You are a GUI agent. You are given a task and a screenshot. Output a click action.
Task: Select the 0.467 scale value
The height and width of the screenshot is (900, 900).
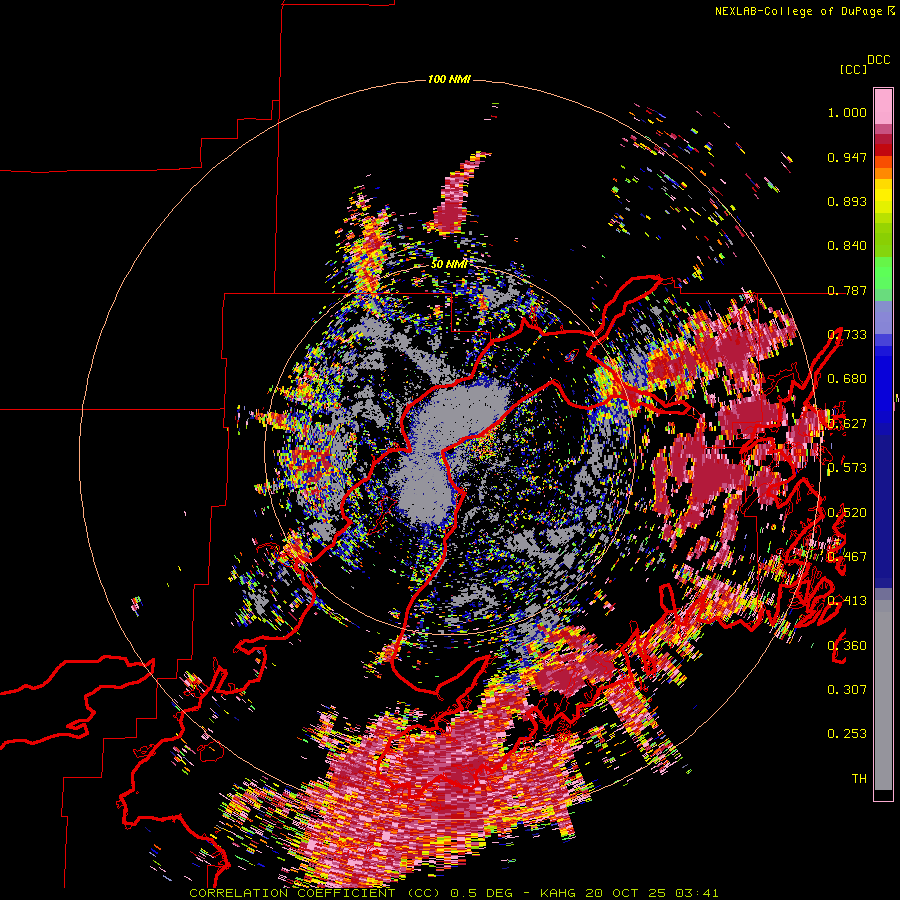tap(847, 557)
